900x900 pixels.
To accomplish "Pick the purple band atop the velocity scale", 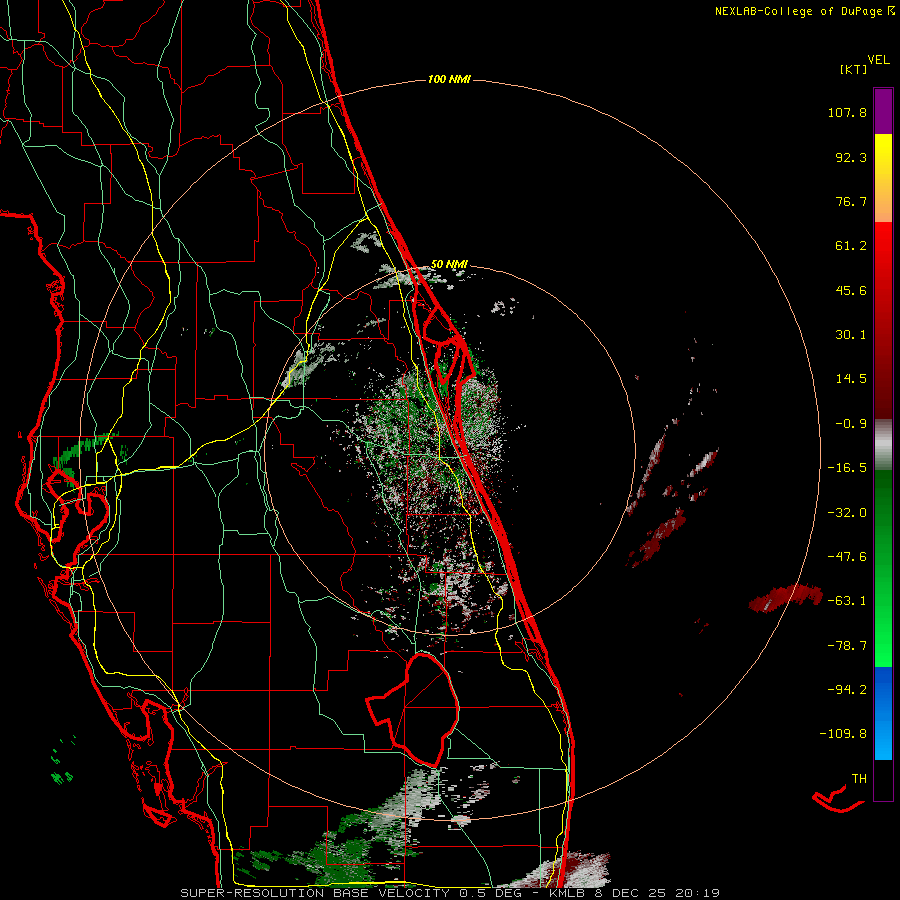I will coord(883,111).
